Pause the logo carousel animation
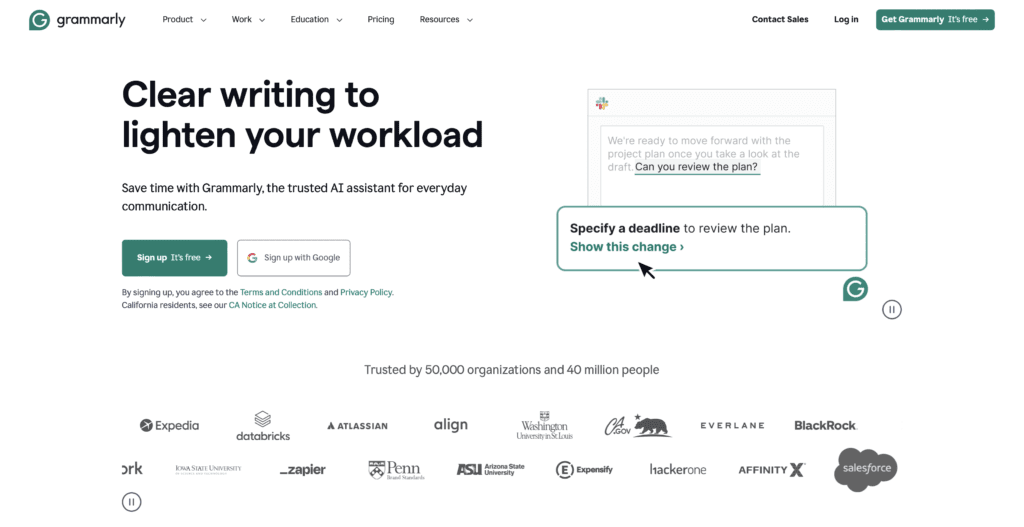Image resolution: width=1024 pixels, height=527 pixels. coord(132,502)
